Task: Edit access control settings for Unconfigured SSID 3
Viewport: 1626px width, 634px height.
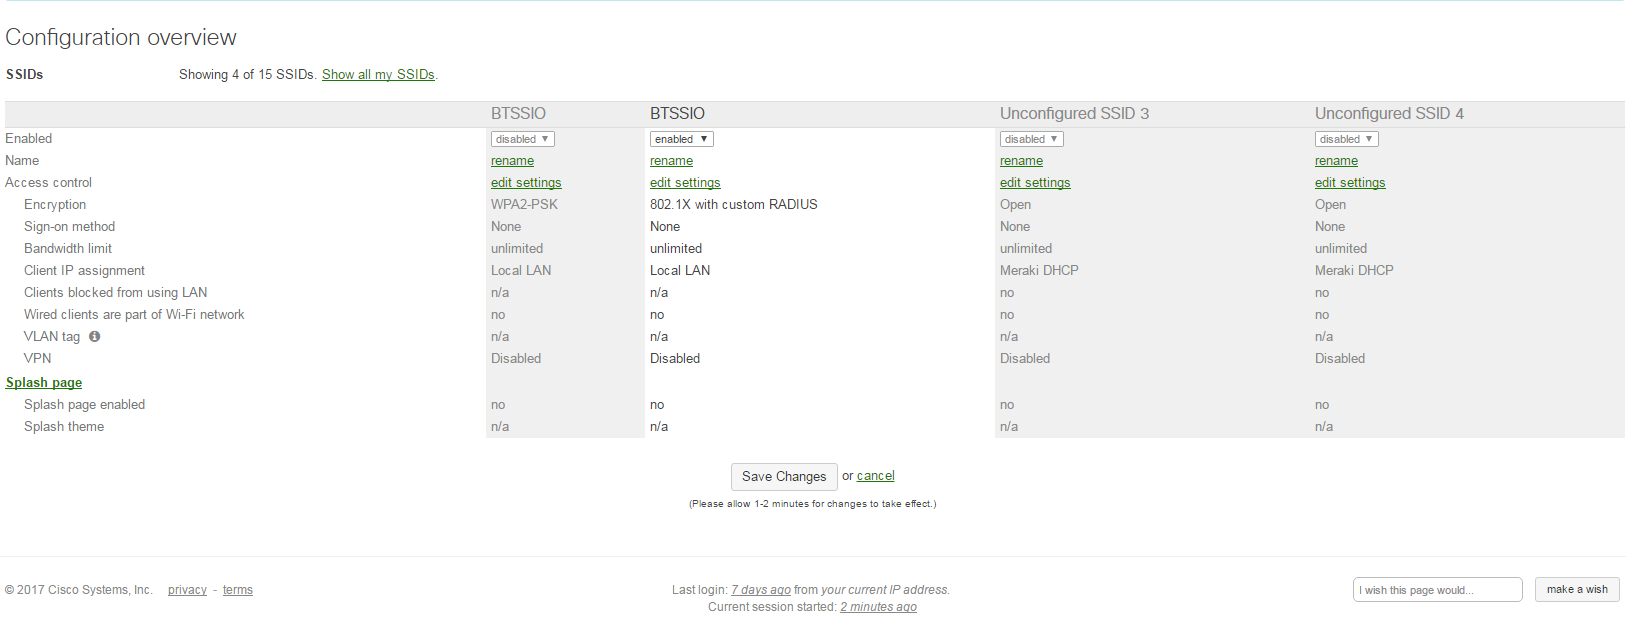Action: click(1035, 183)
